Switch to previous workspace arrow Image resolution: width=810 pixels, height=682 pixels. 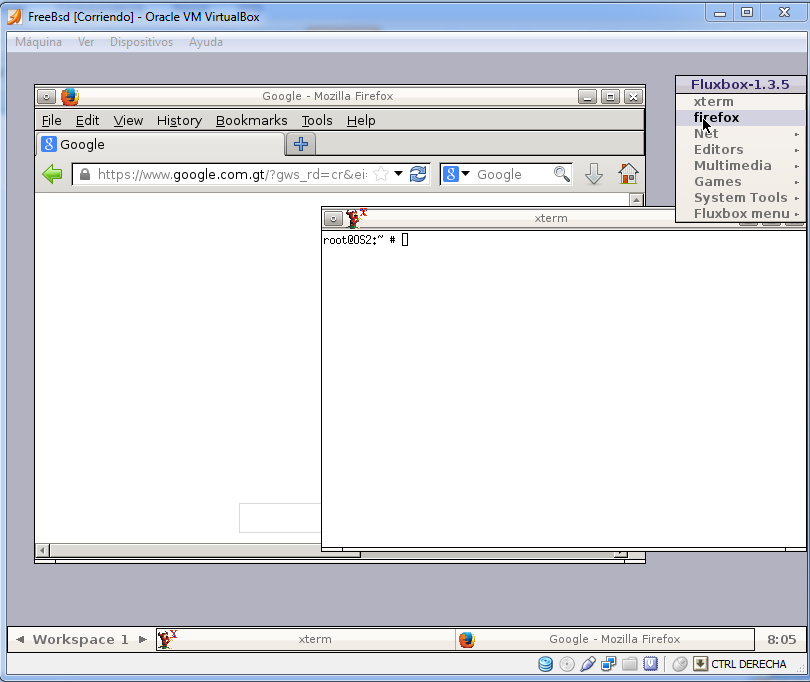20,640
